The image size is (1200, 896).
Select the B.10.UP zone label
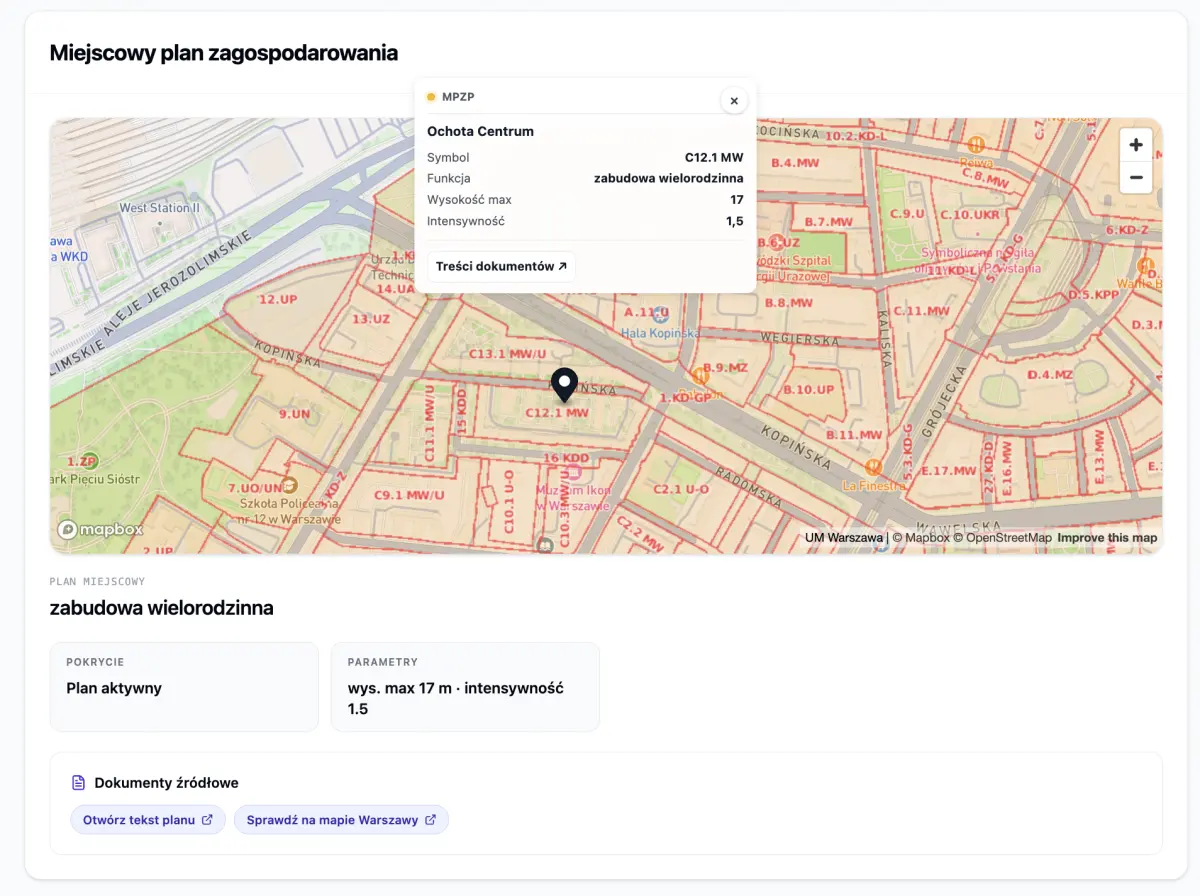tap(808, 389)
